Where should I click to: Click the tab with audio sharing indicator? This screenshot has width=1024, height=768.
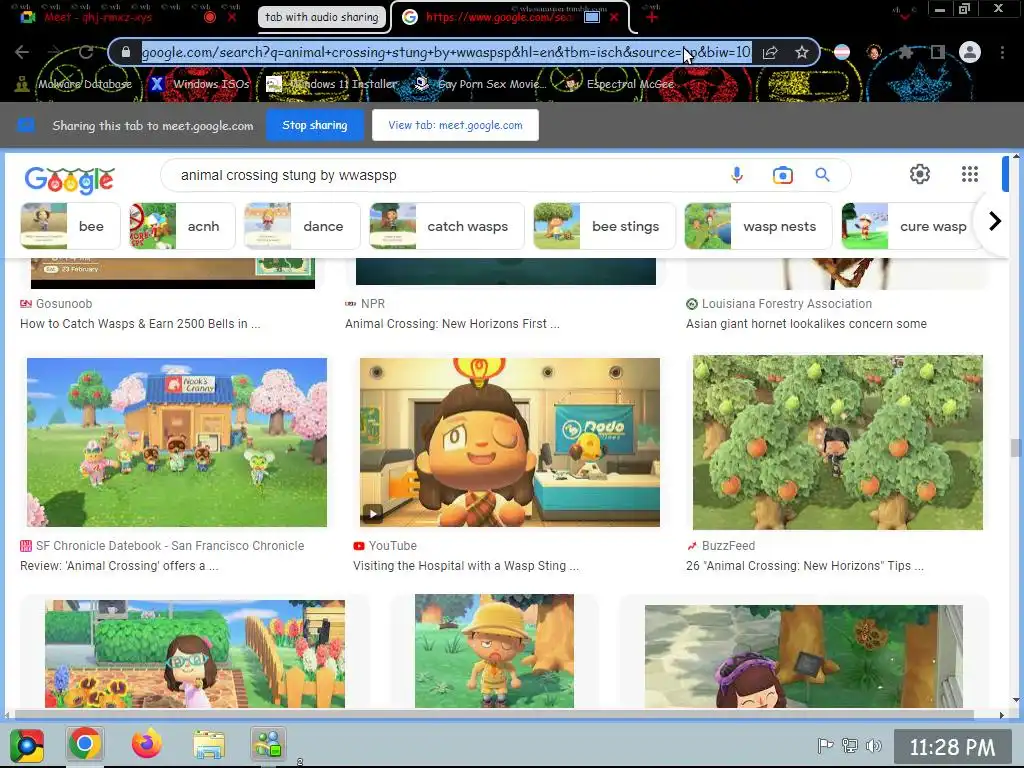[321, 17]
